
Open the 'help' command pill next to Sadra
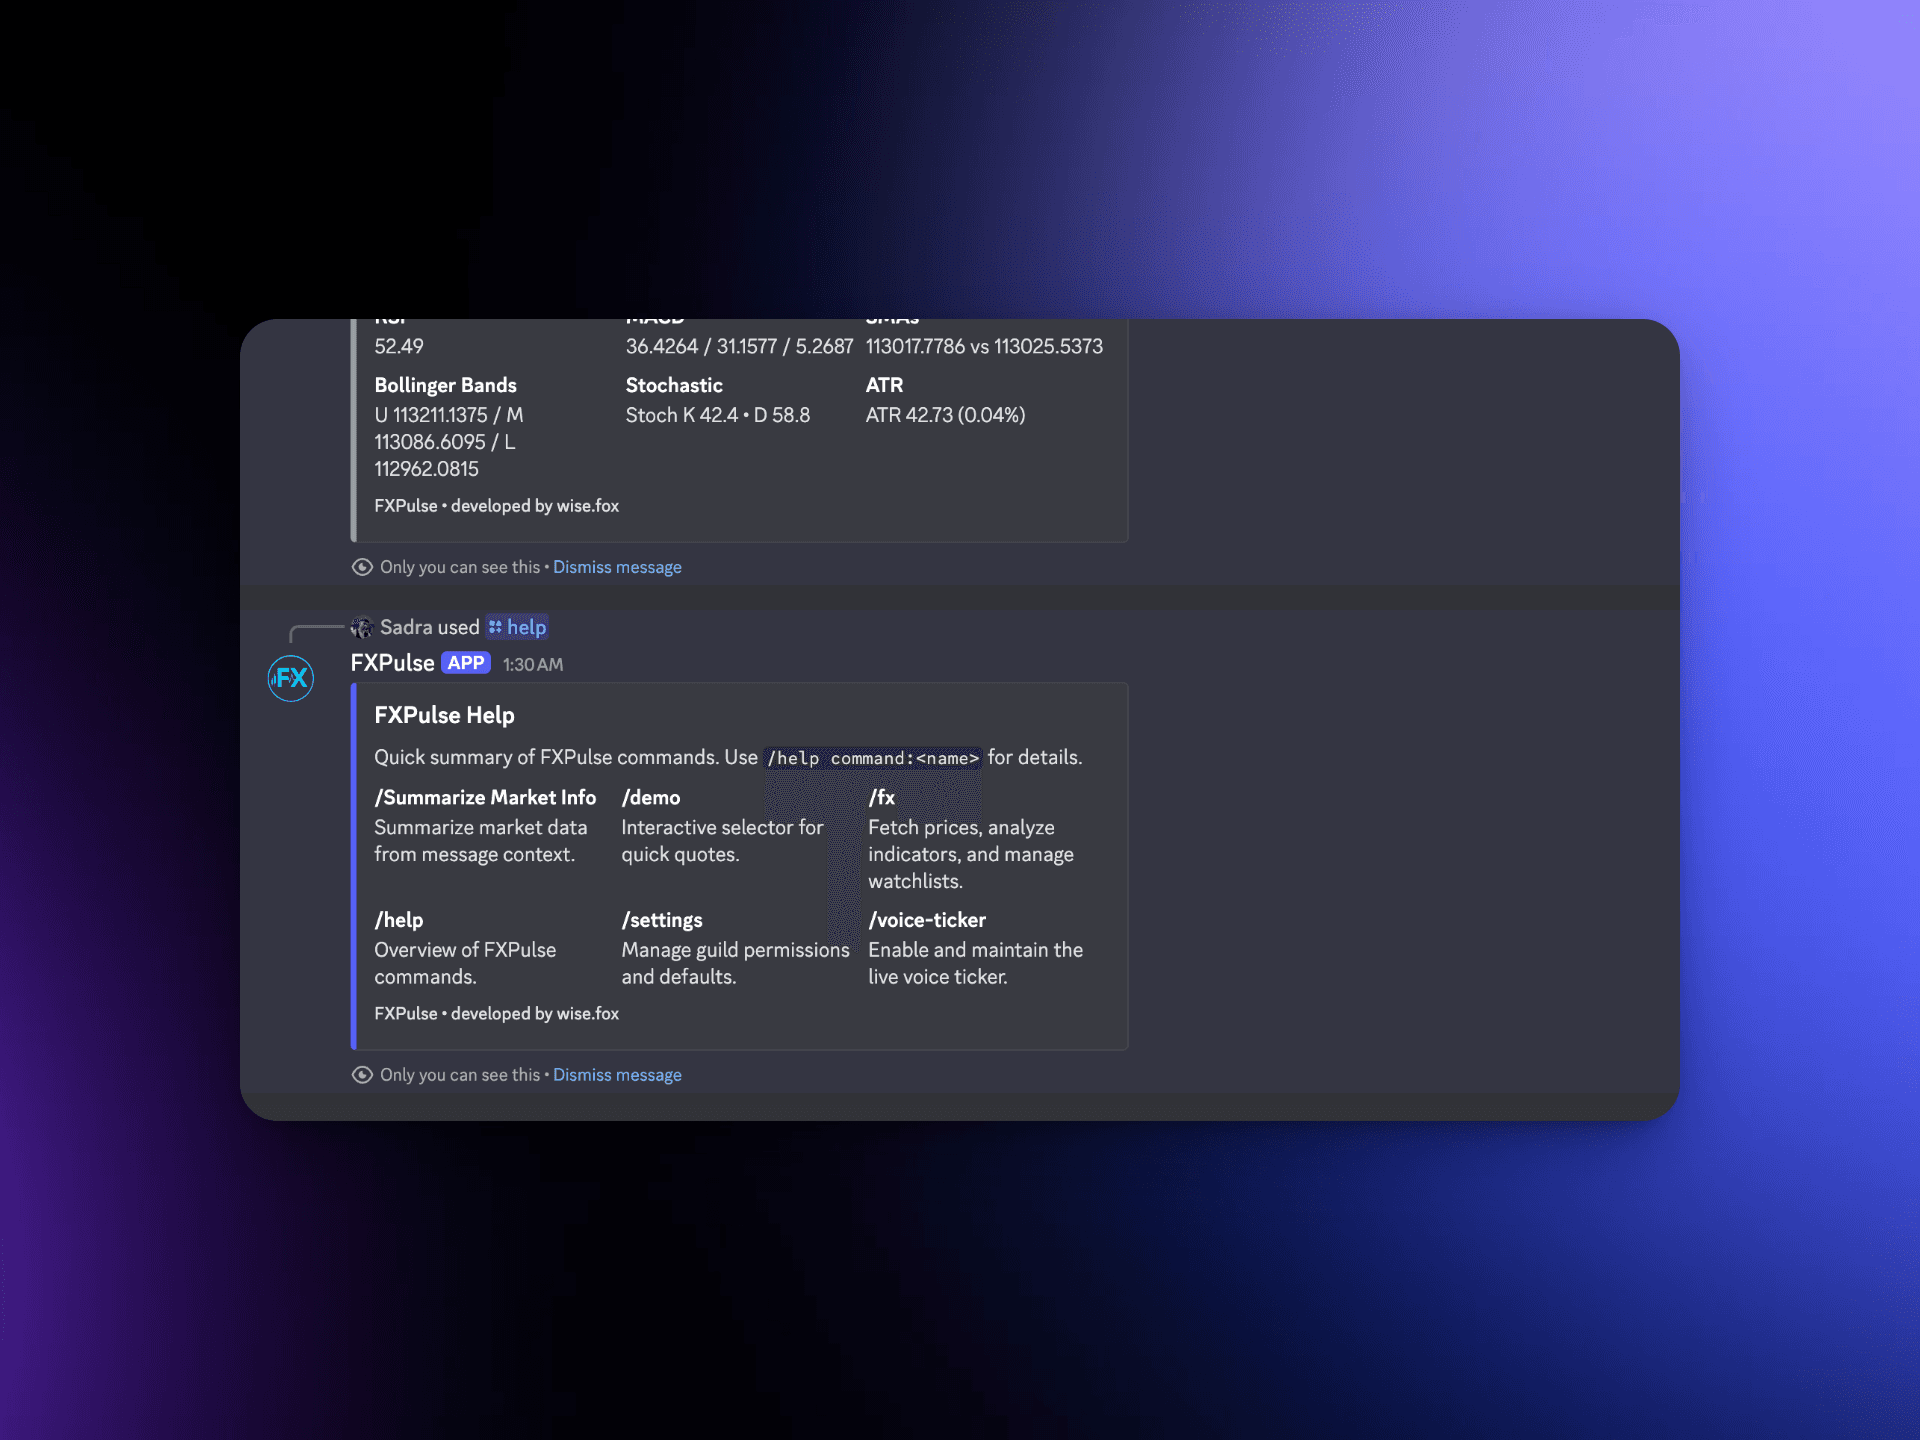coord(525,627)
